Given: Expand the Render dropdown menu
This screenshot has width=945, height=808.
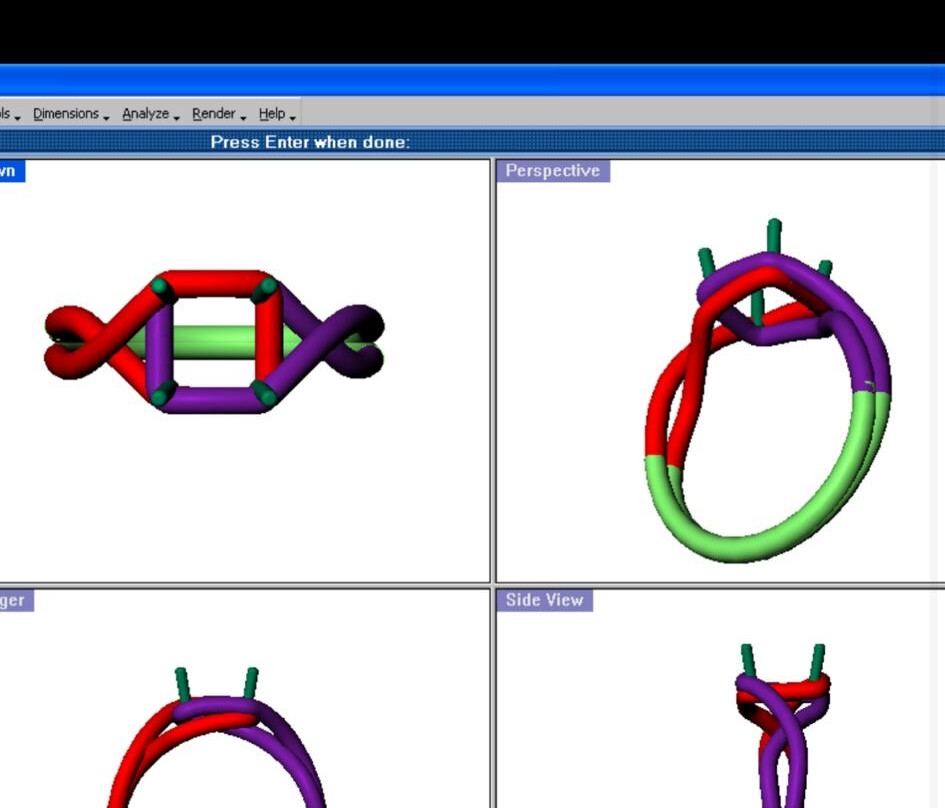Looking at the screenshot, I should 216,114.
